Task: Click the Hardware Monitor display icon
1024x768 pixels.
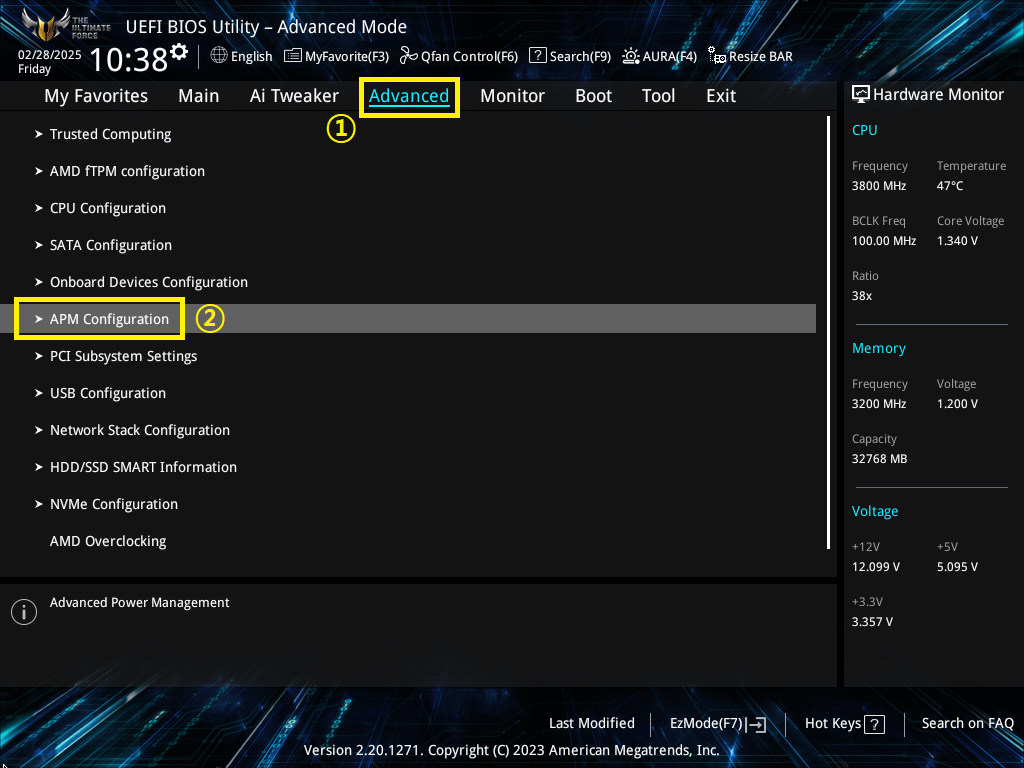Action: (861, 95)
